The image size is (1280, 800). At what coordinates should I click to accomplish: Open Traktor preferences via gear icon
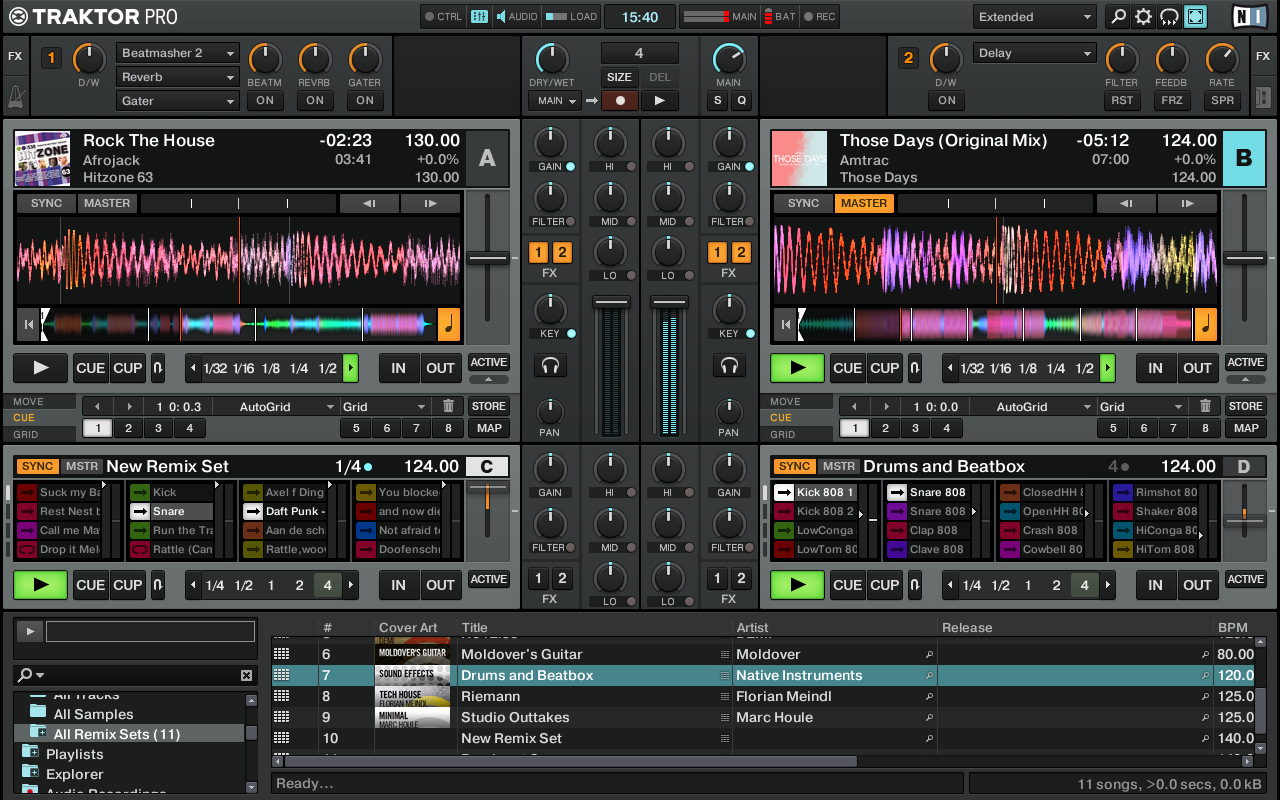(1141, 16)
